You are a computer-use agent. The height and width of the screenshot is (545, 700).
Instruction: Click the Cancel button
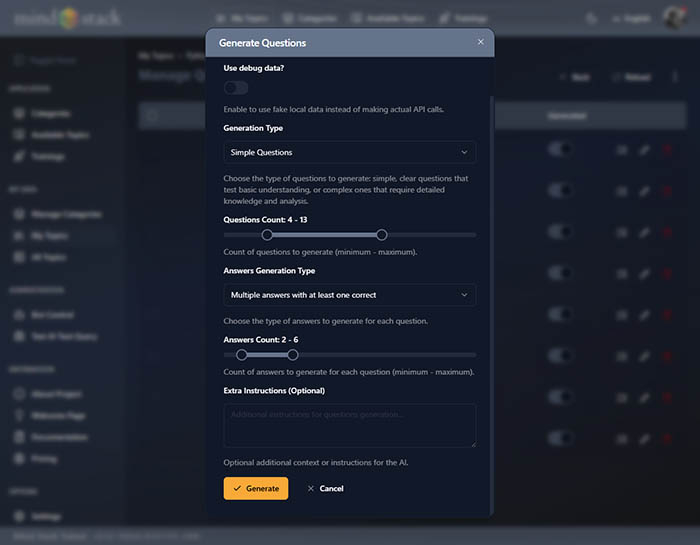point(325,488)
